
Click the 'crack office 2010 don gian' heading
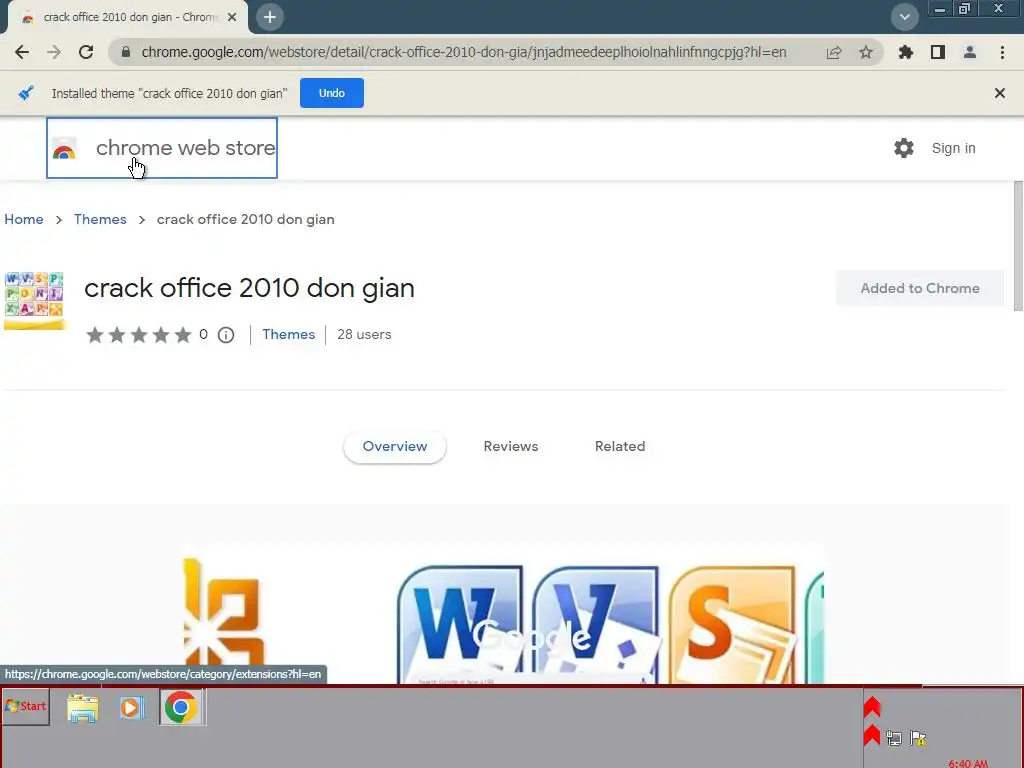[x=249, y=288]
